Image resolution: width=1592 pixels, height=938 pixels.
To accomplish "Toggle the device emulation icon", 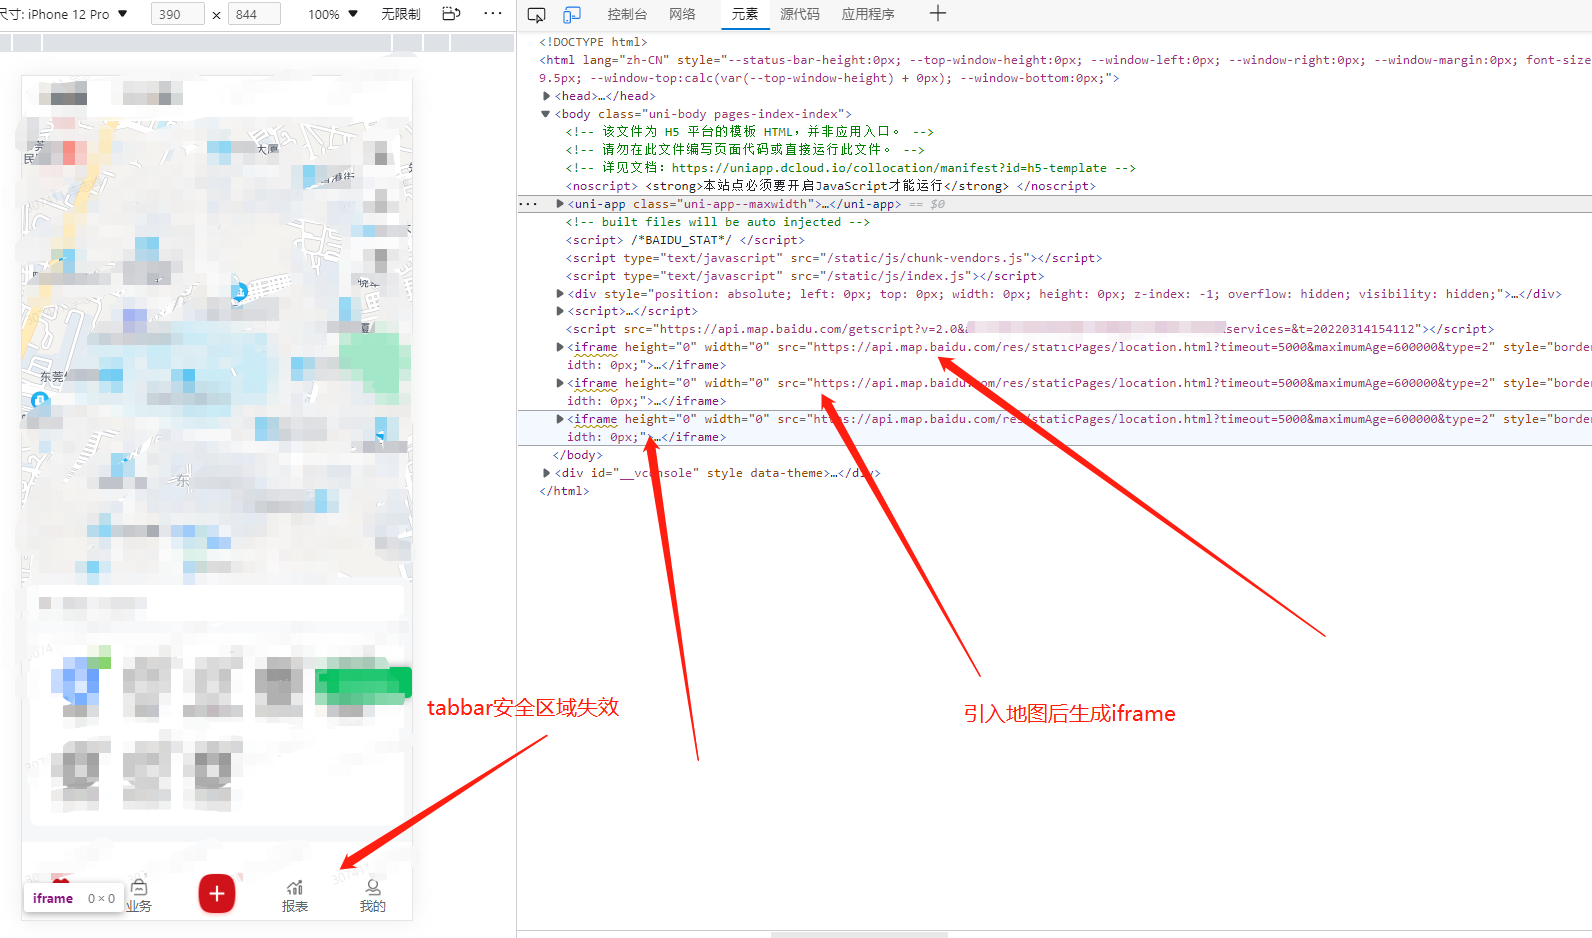I will [x=572, y=15].
